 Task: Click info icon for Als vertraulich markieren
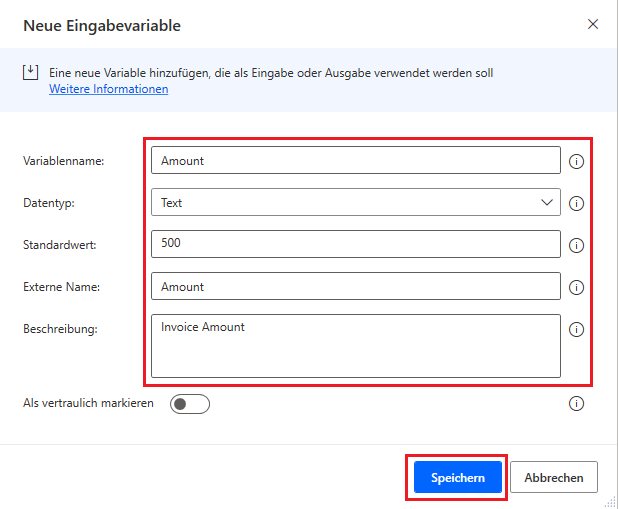click(576, 404)
